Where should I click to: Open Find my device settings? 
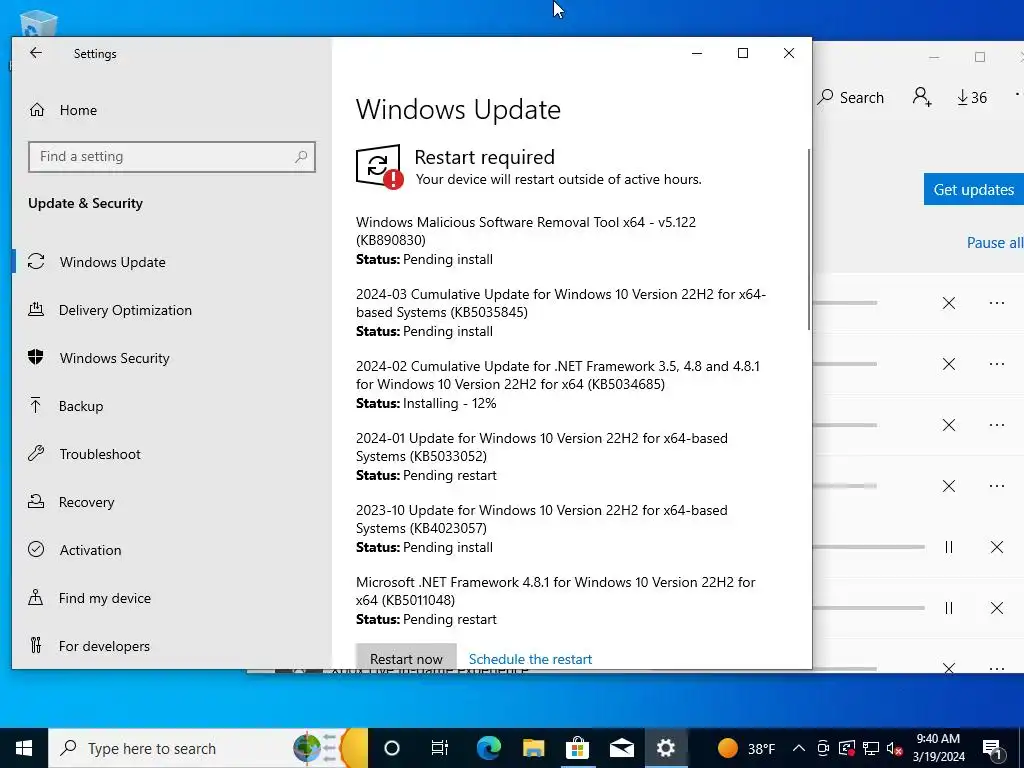pos(104,598)
